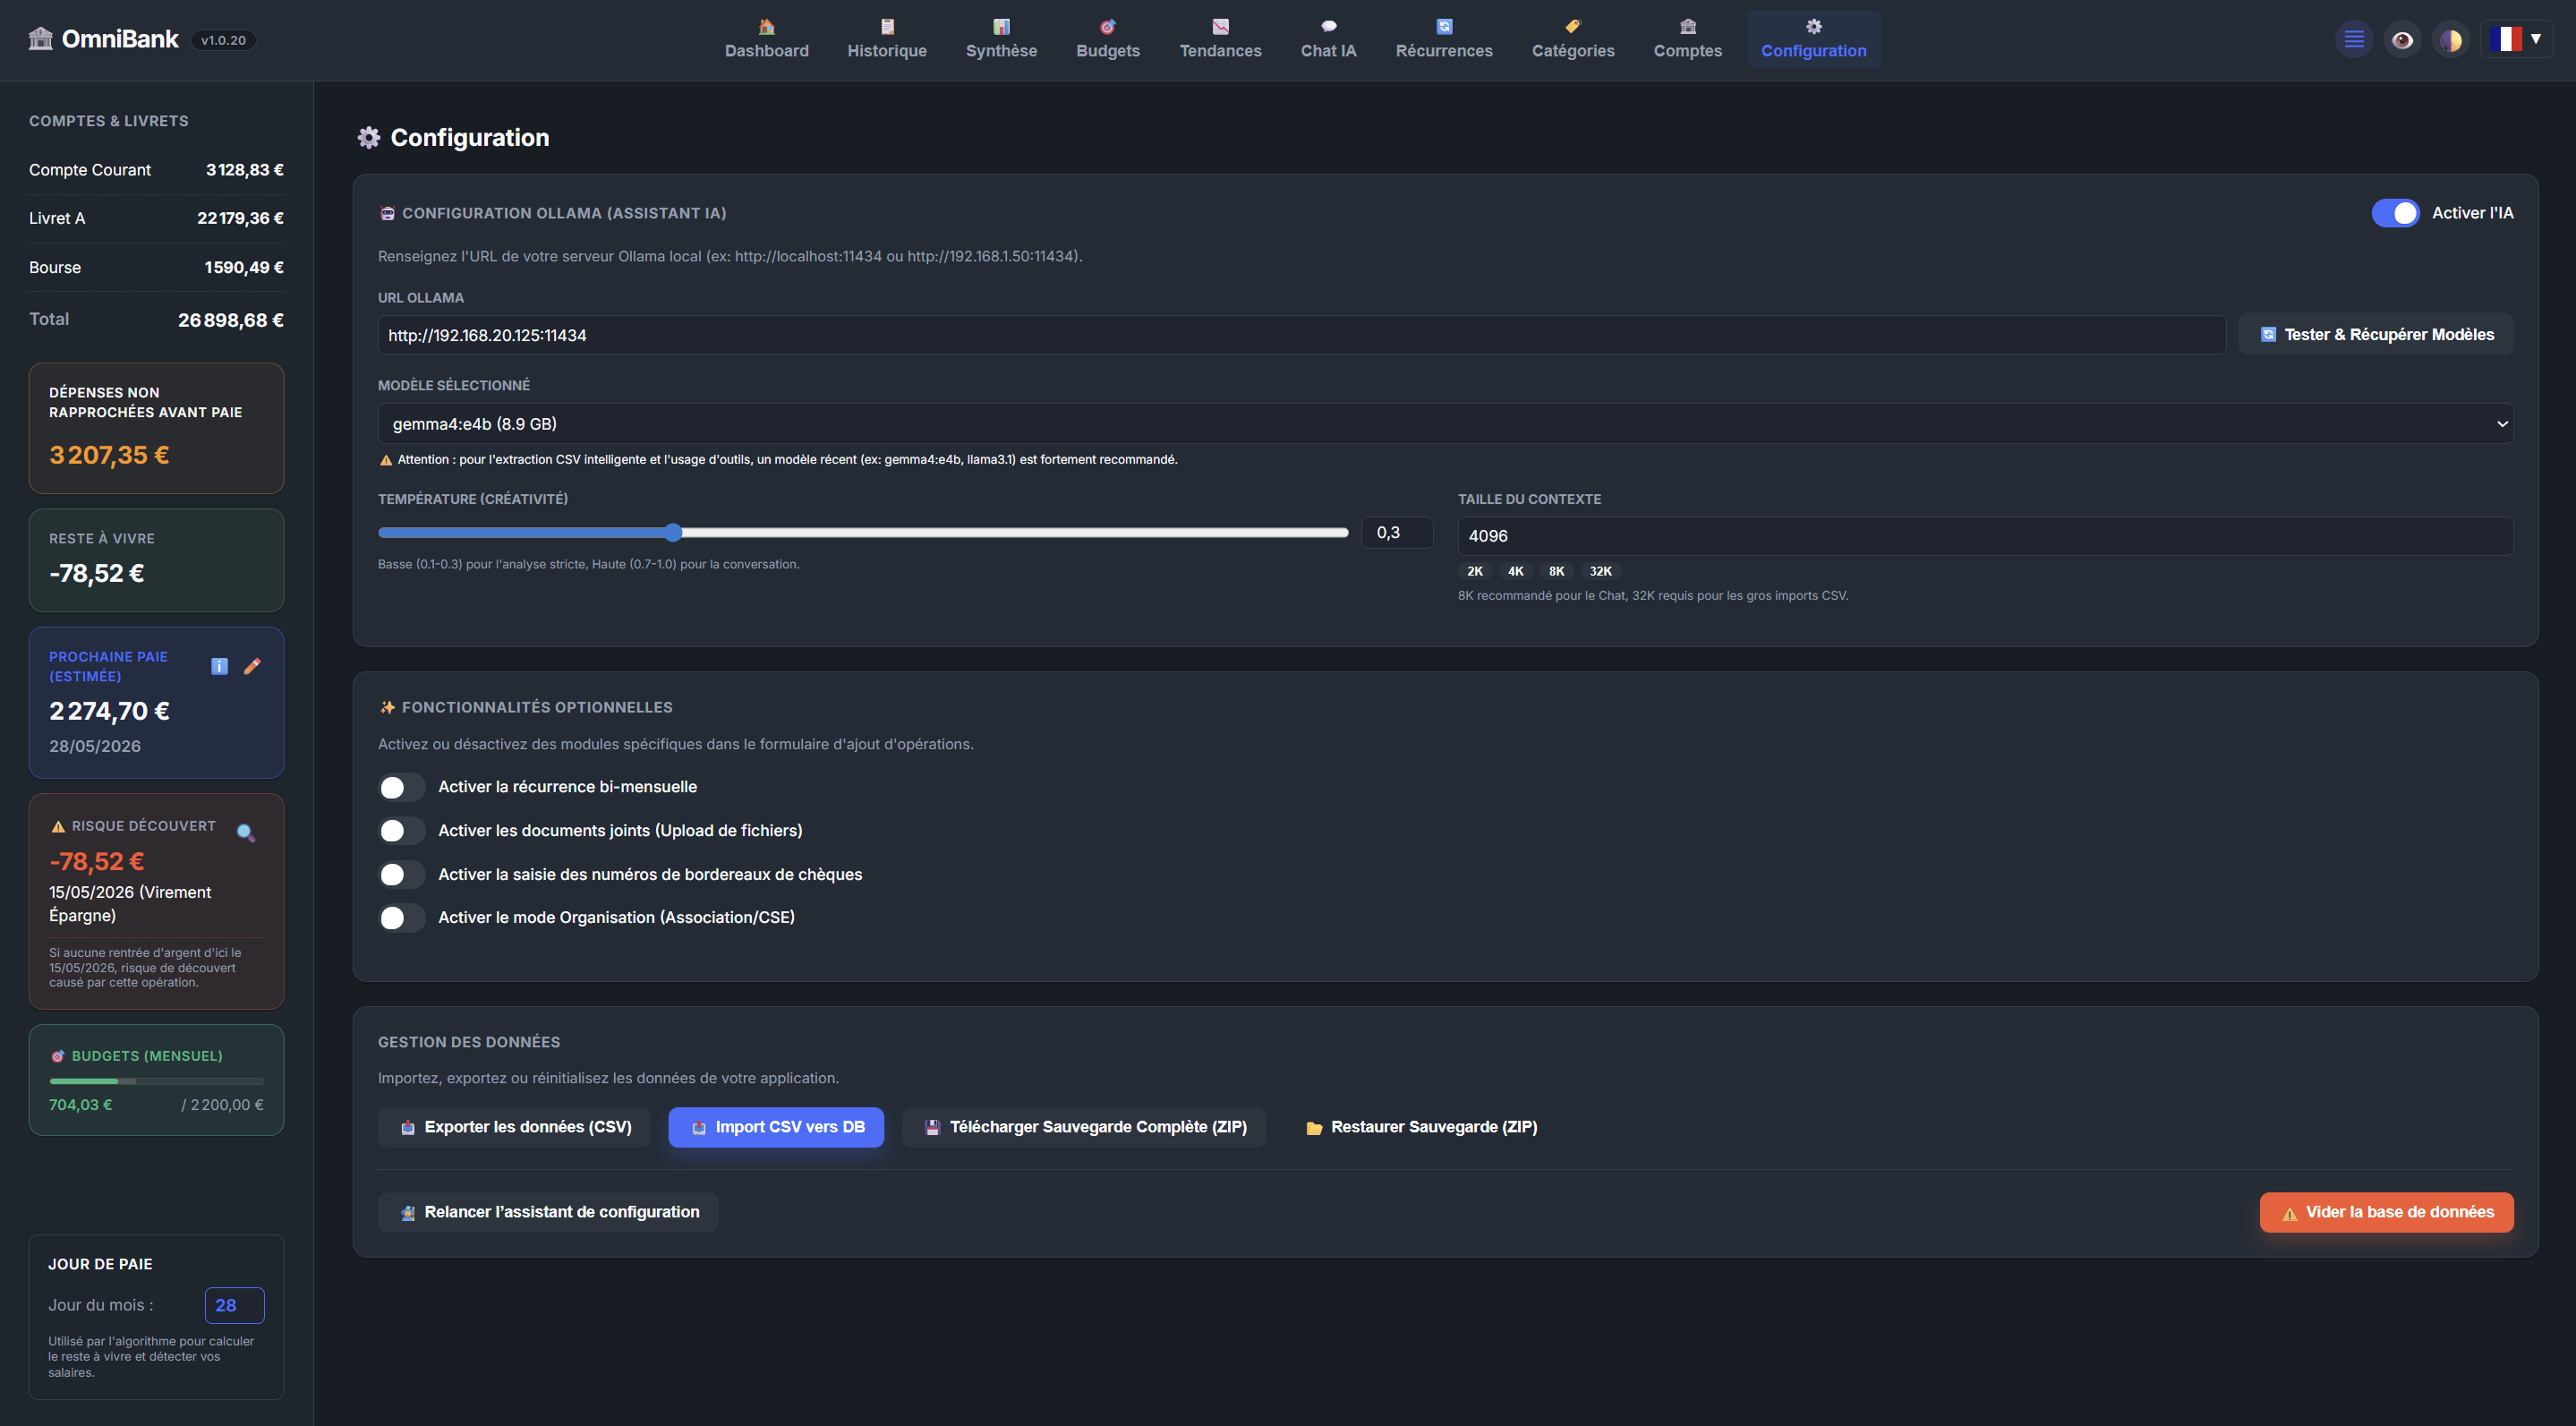The image size is (2576, 1426).
Task: Edit the URL Ollama input field
Action: coord(1301,335)
